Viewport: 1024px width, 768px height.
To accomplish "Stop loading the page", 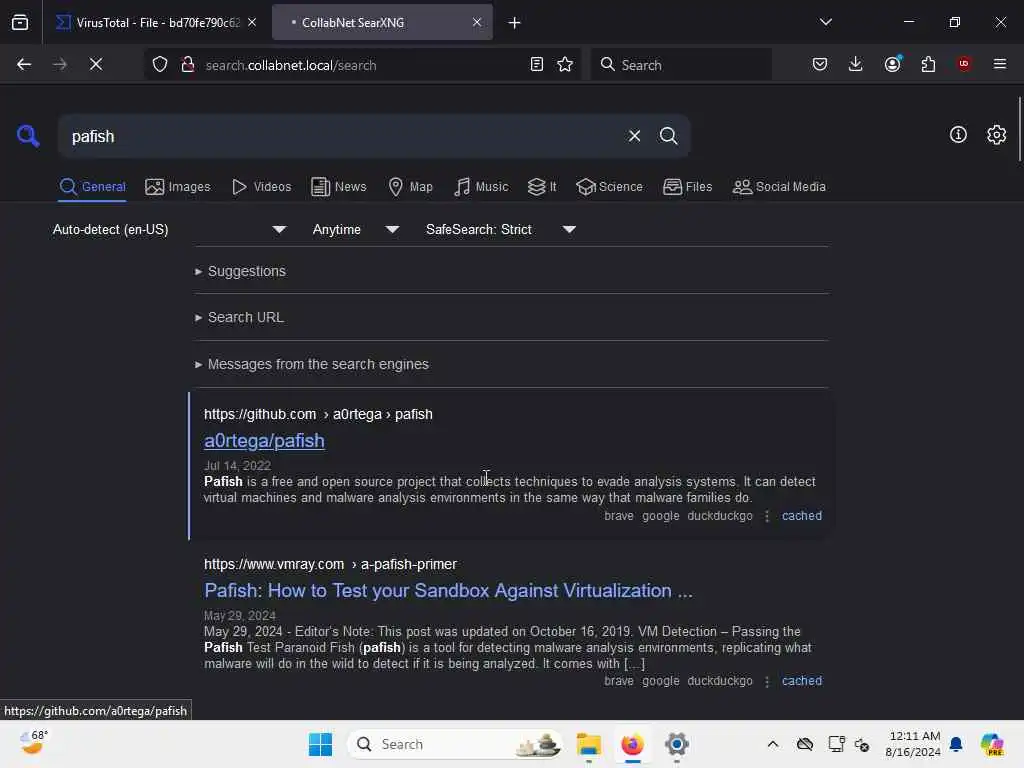I will (x=96, y=64).
